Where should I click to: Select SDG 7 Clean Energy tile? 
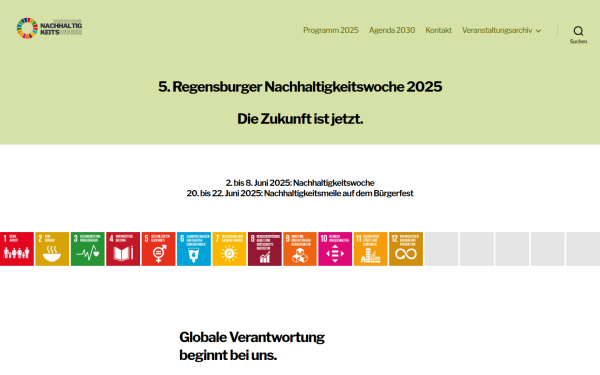[229, 249]
